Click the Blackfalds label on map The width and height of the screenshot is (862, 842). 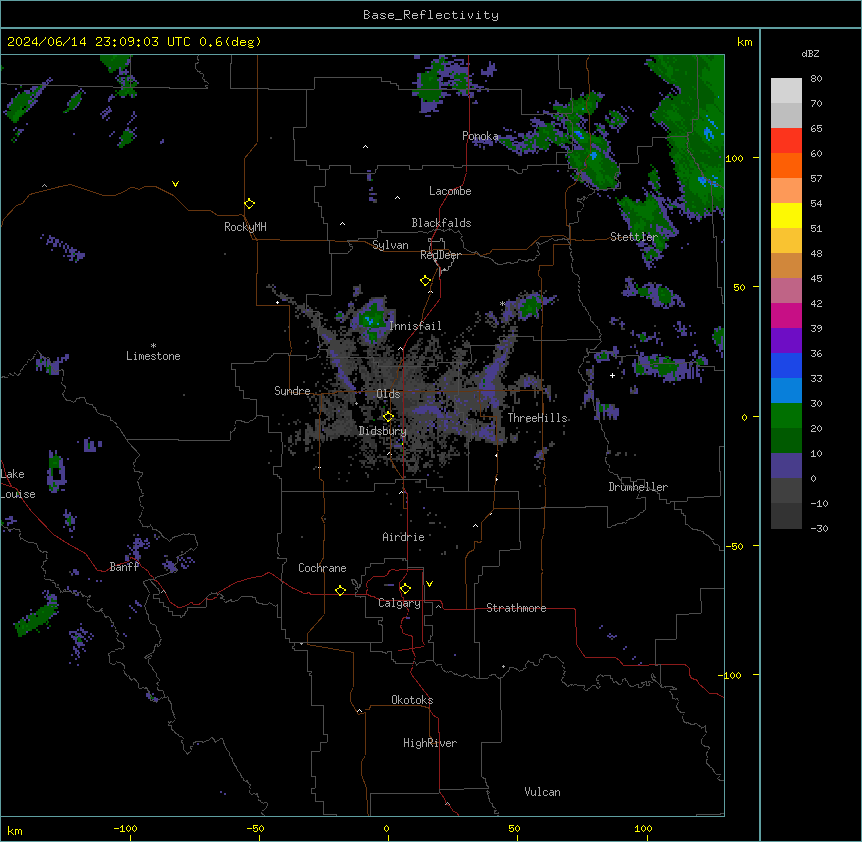[x=441, y=223]
